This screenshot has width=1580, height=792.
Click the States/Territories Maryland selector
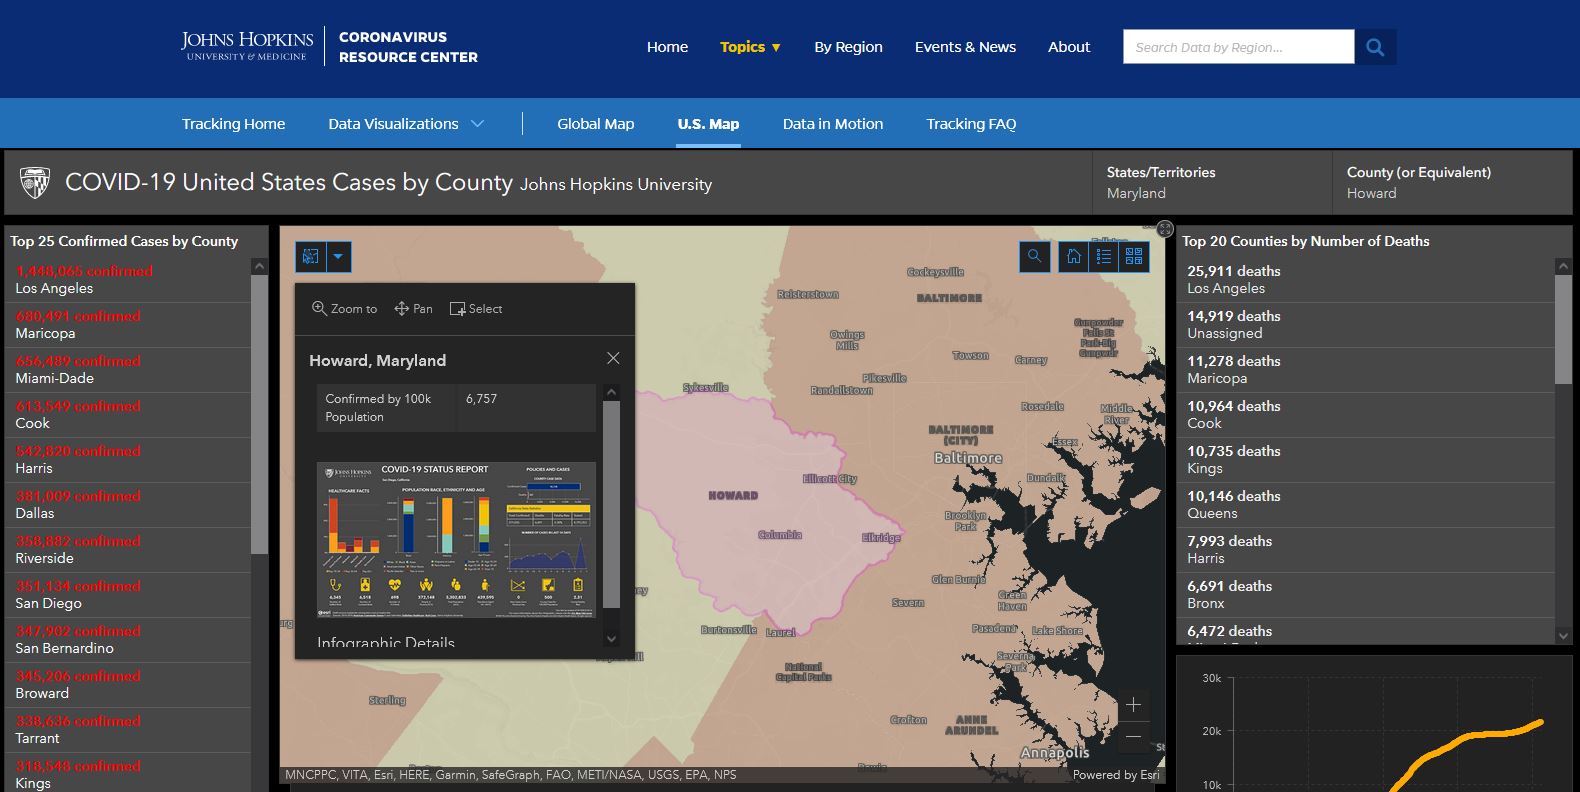point(1212,182)
